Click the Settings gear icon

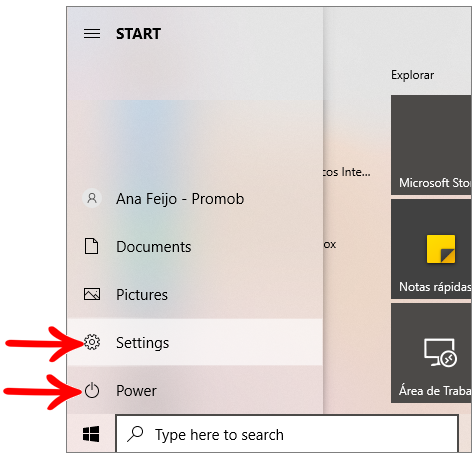coord(92,342)
